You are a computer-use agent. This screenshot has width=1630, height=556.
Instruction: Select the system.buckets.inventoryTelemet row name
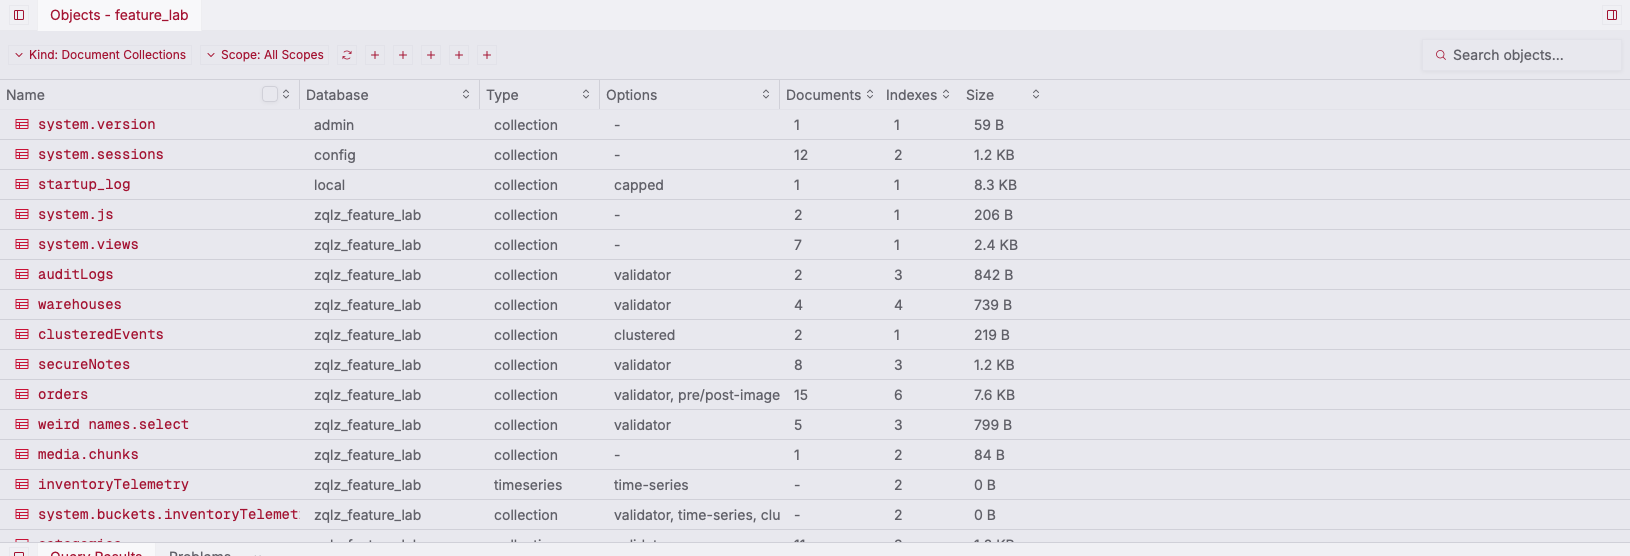click(168, 515)
